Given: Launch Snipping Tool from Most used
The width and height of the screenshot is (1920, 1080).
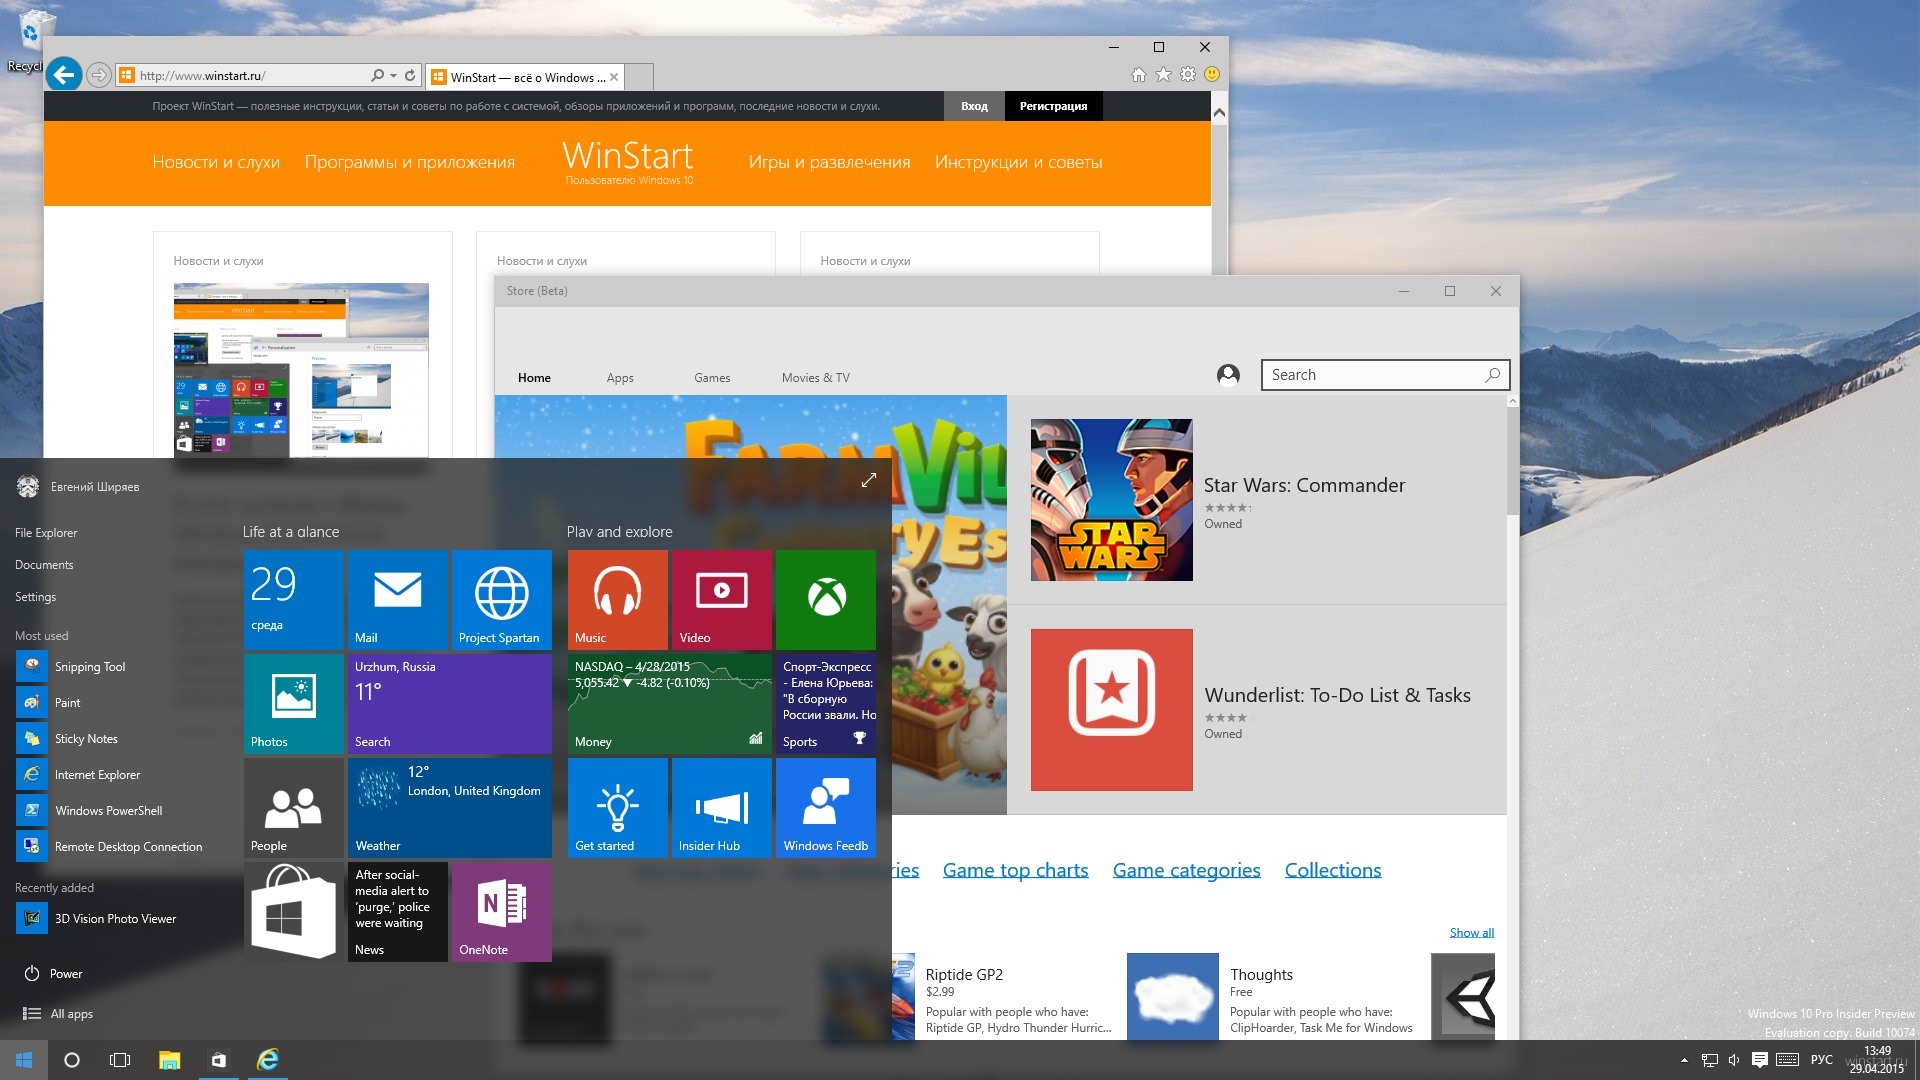Looking at the screenshot, I should click(x=90, y=667).
